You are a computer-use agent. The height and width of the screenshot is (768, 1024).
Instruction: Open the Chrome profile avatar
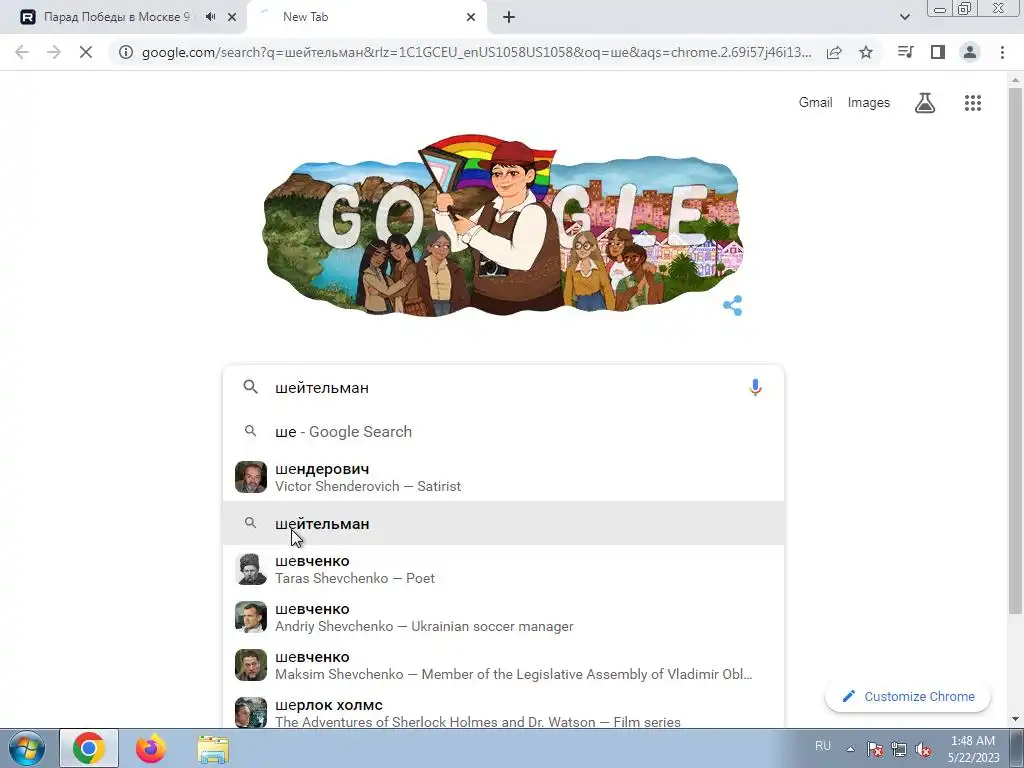(970, 52)
